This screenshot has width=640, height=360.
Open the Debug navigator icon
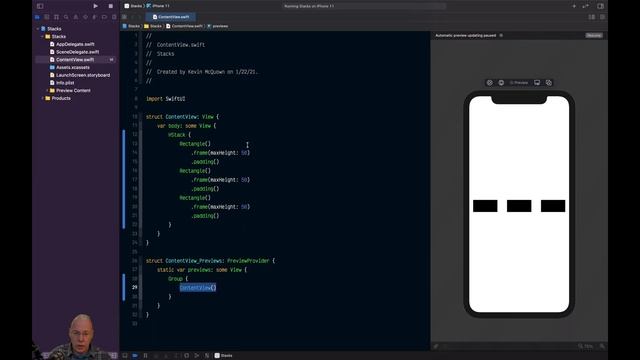tap(95, 17)
